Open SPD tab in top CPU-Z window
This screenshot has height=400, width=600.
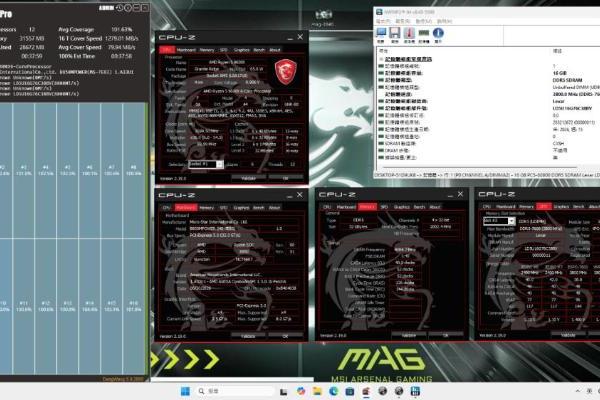pos(223,50)
